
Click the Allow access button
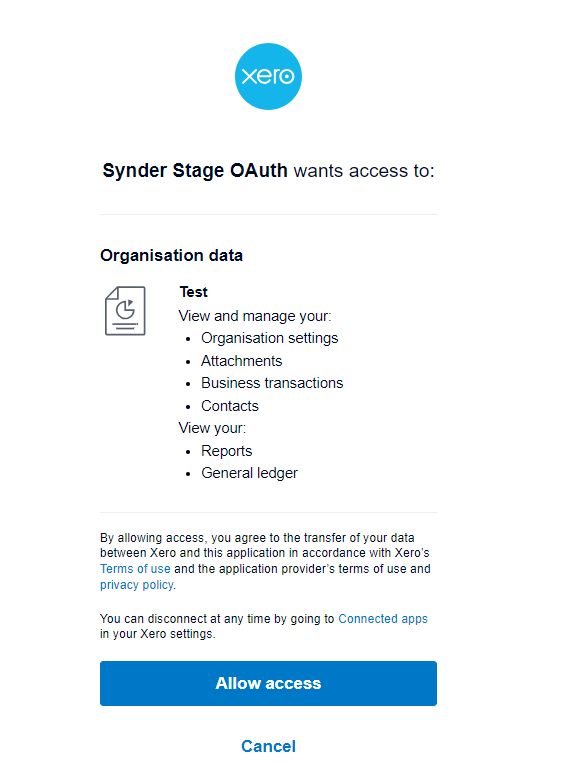pos(268,683)
